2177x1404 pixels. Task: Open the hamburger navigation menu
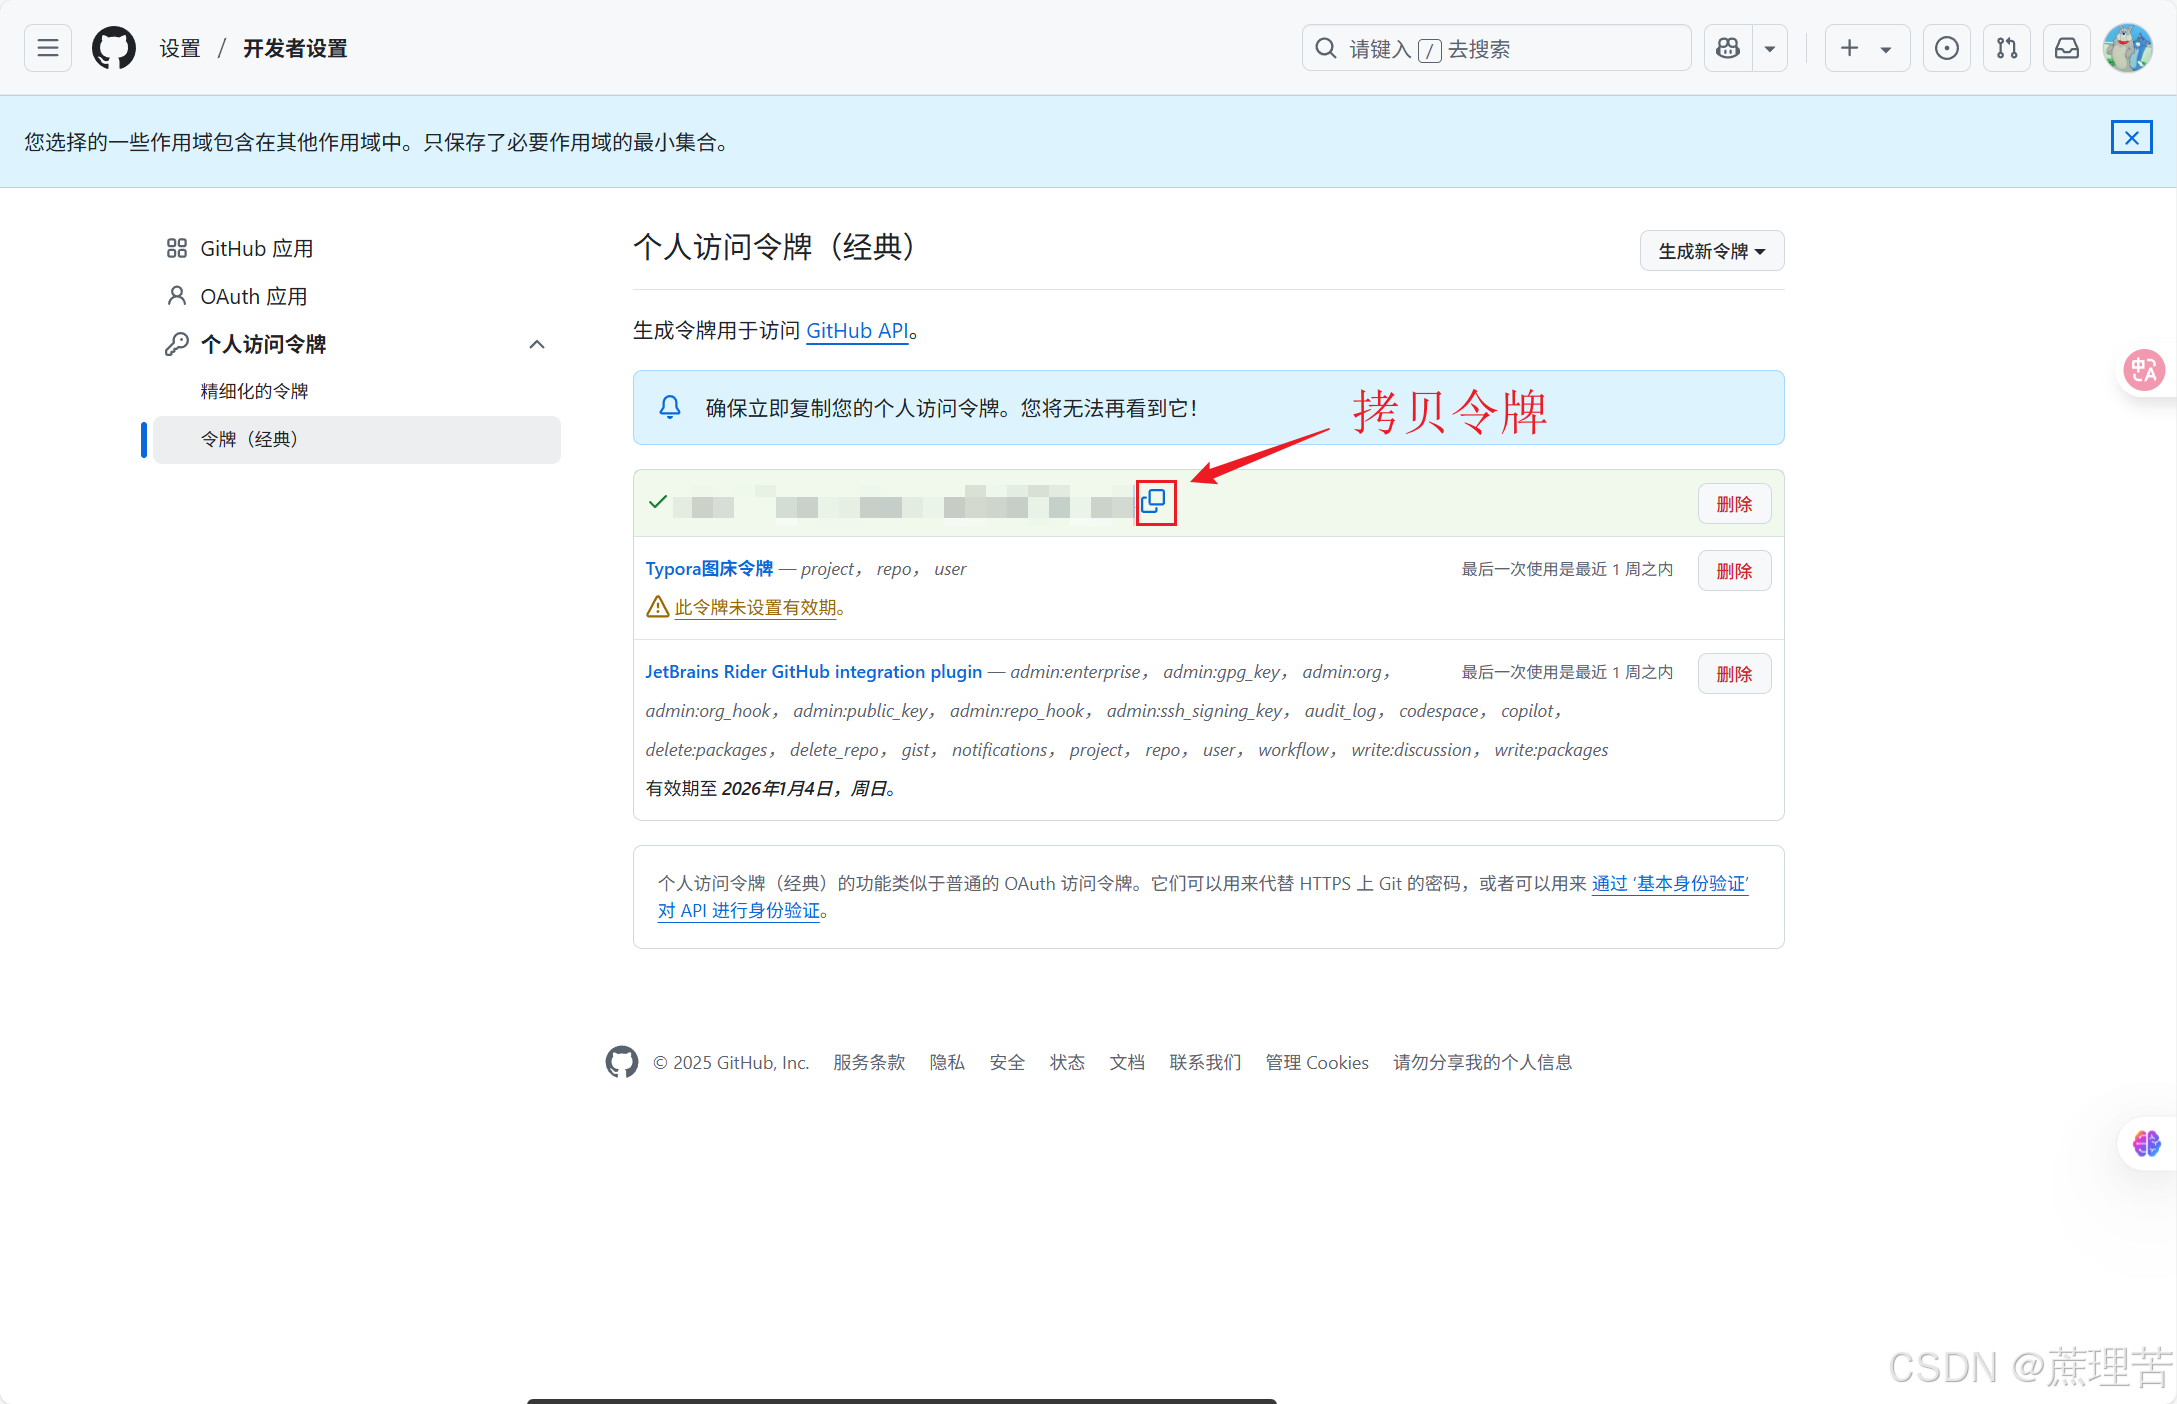(x=48, y=48)
